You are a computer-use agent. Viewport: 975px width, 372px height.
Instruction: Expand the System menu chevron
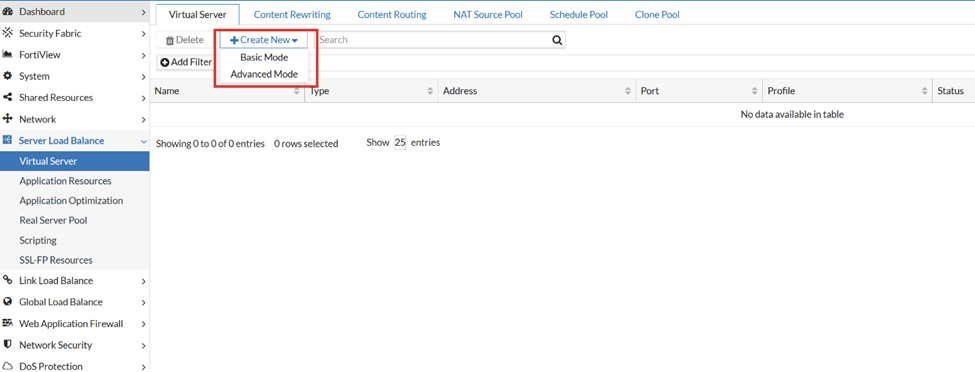click(x=143, y=77)
